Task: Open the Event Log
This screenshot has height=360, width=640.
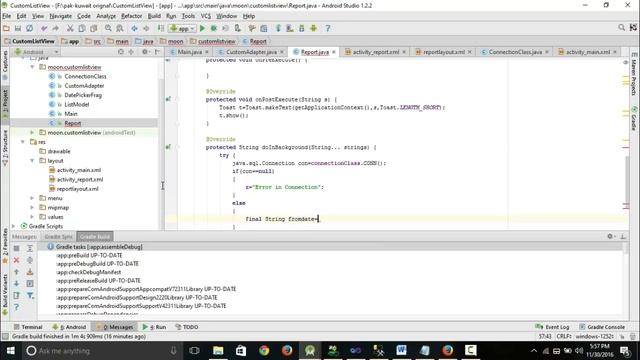Action: 552,327
